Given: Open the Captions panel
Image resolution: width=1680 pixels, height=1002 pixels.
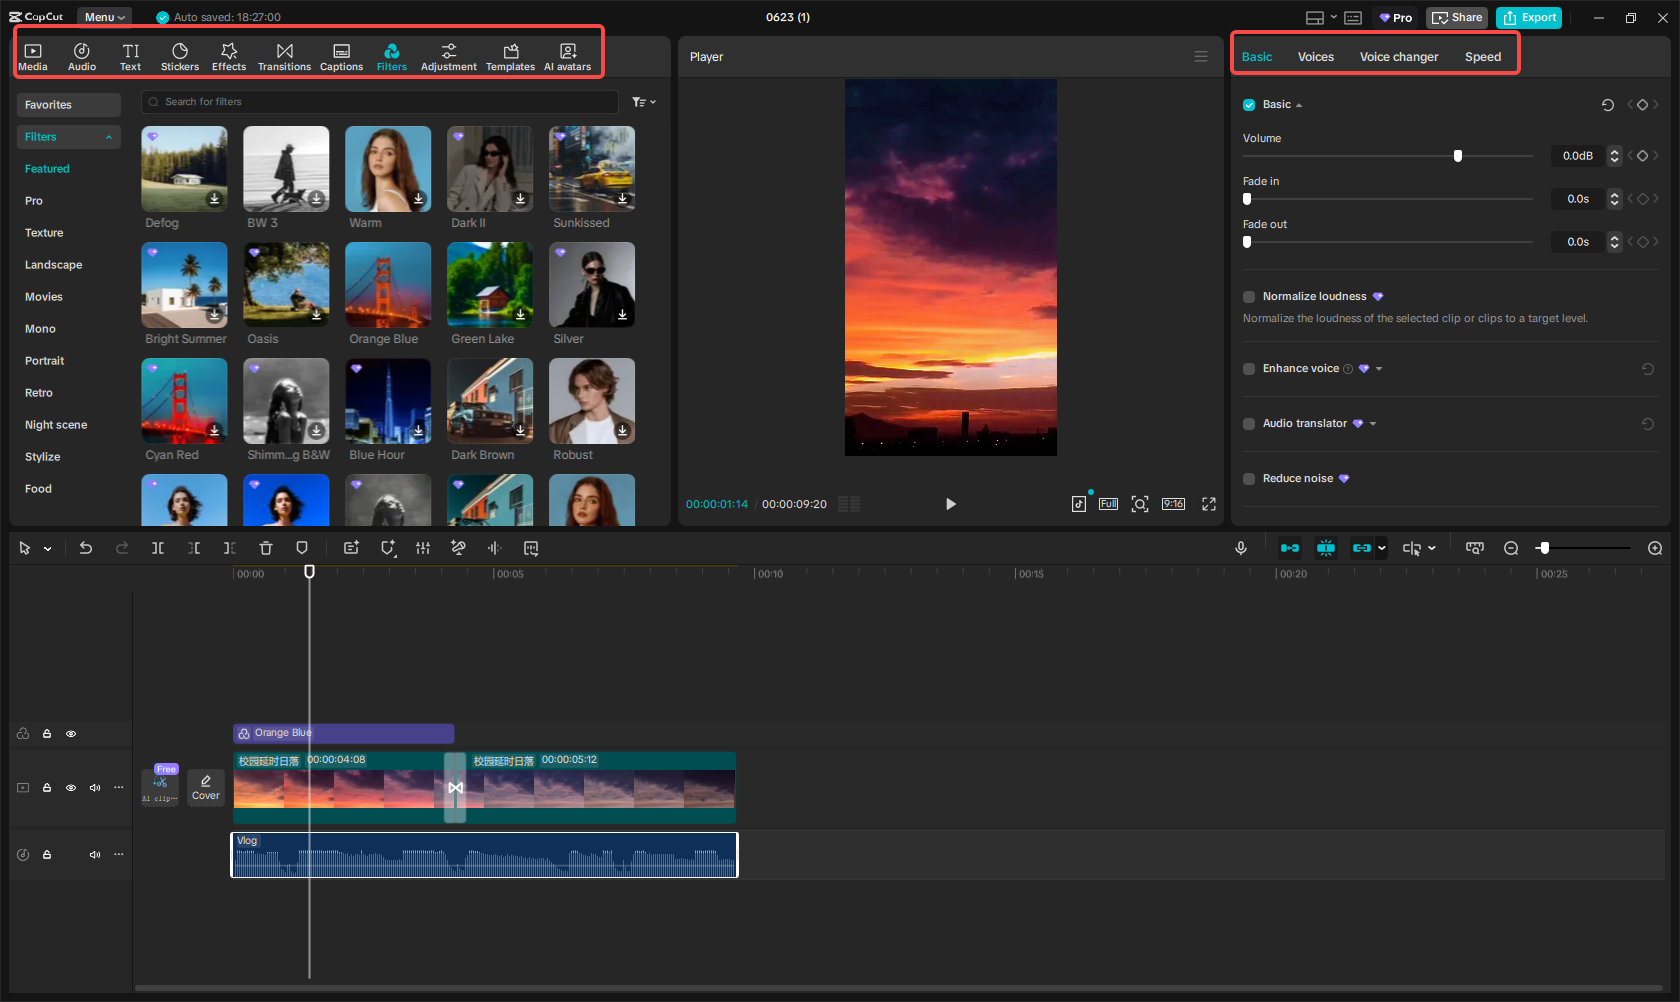Looking at the screenshot, I should (341, 54).
